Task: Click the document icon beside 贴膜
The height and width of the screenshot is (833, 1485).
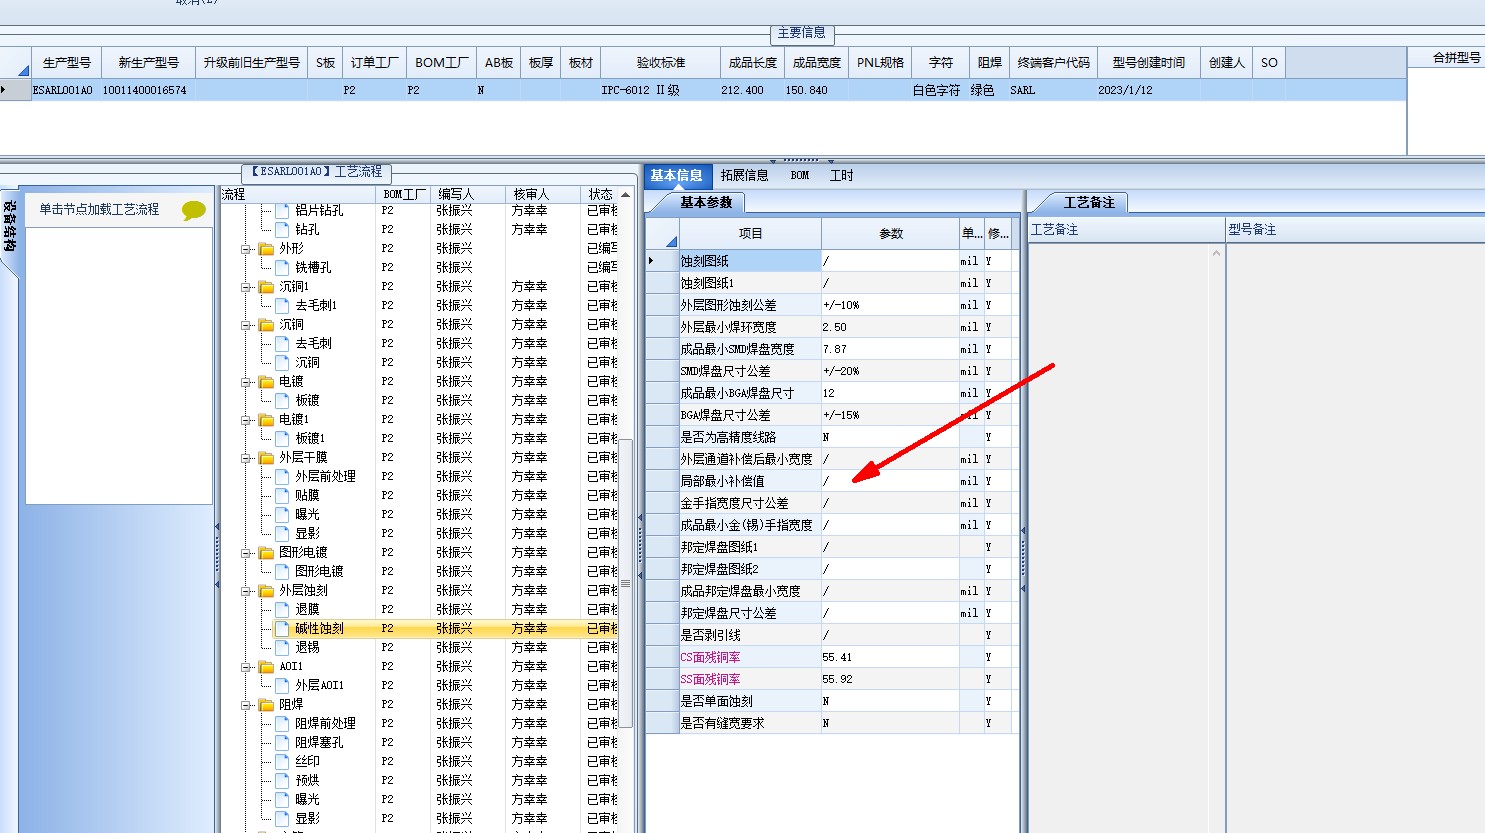Action: [282, 496]
